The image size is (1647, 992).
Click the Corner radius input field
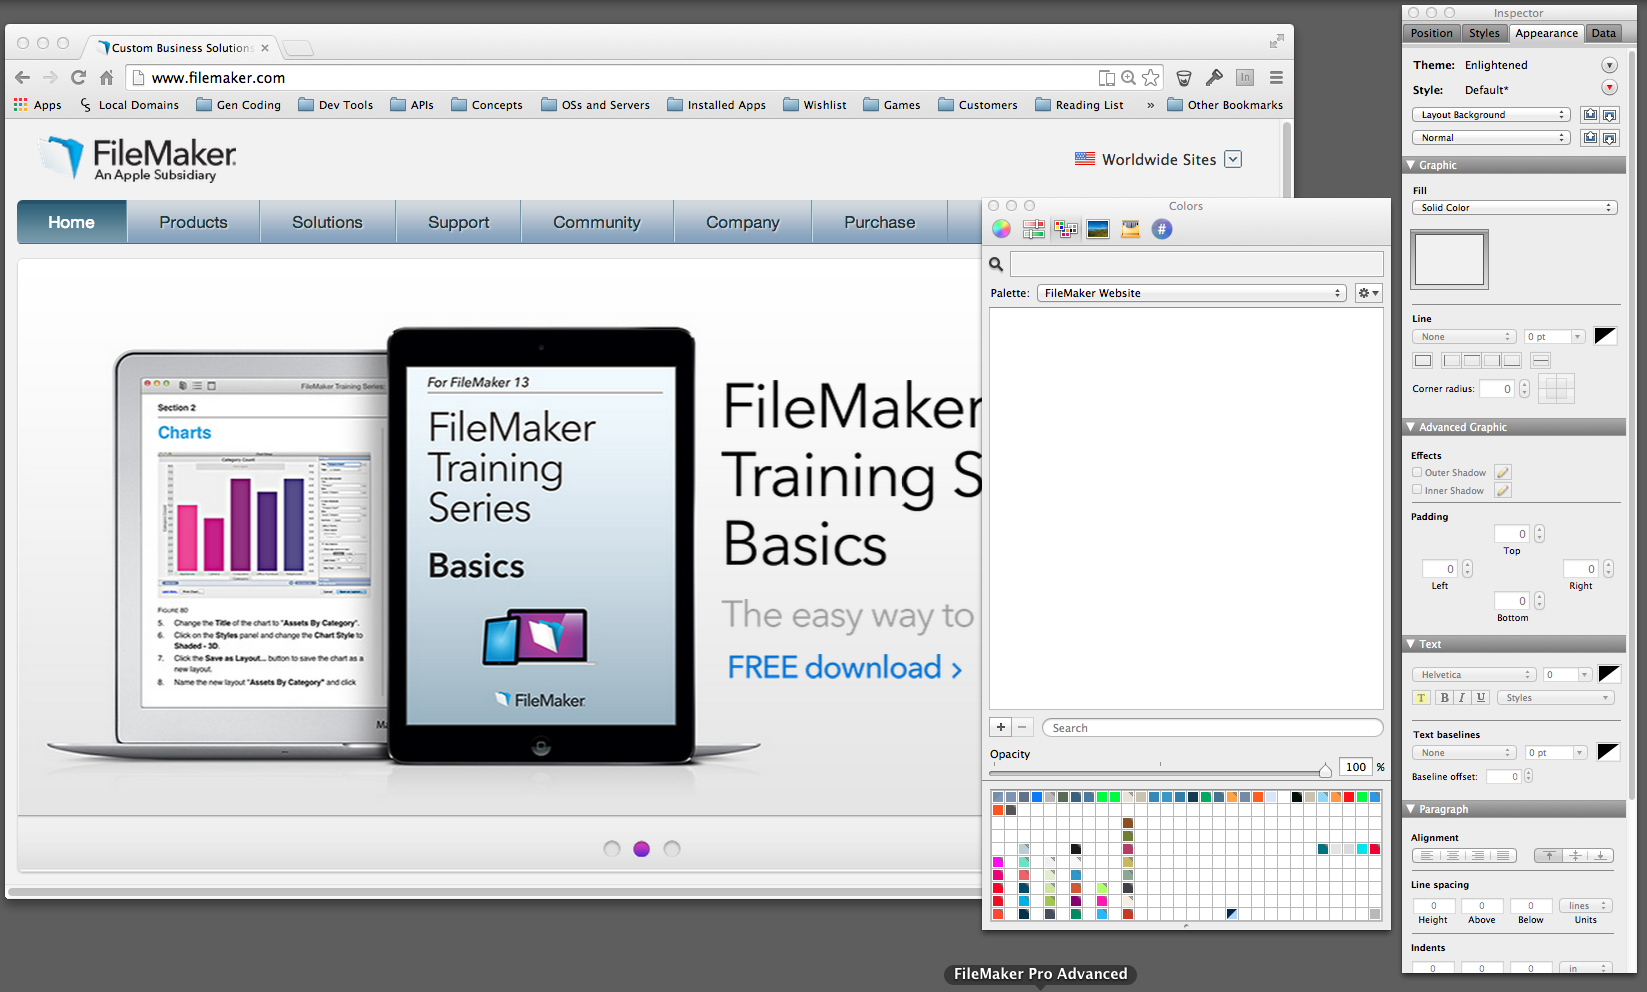pyautogui.click(x=1497, y=389)
